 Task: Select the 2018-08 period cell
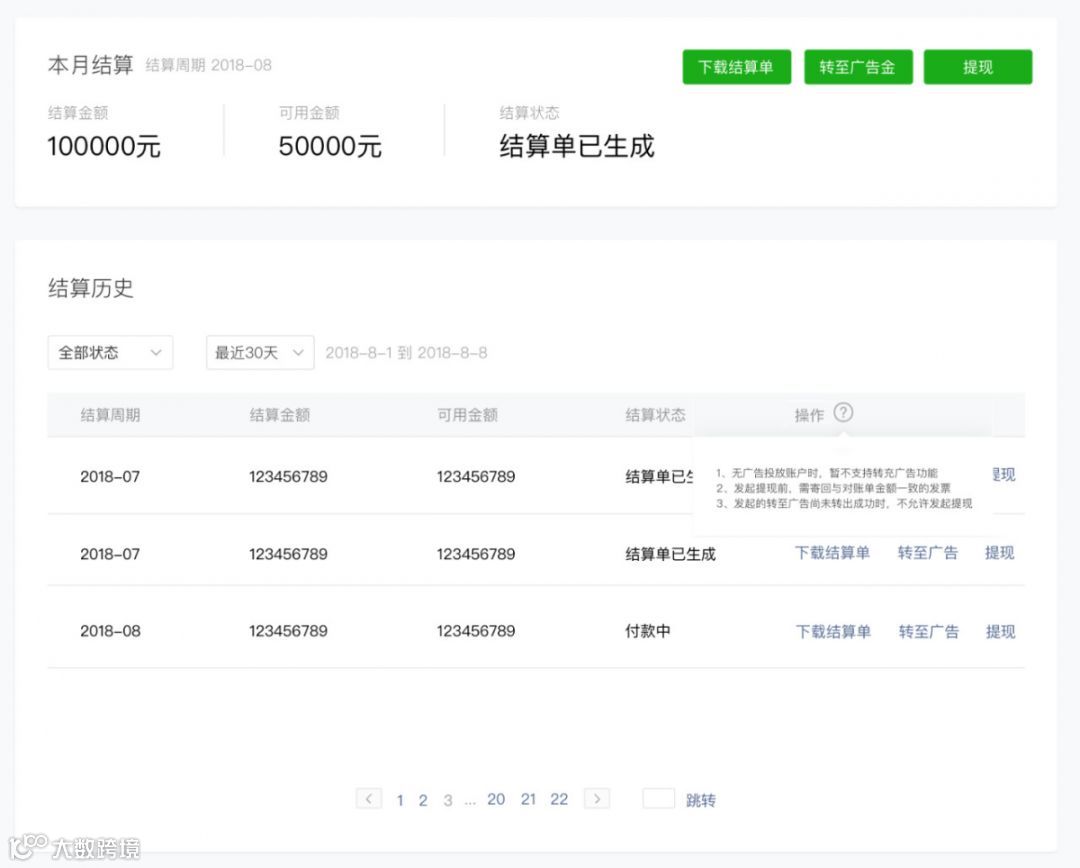[110, 631]
